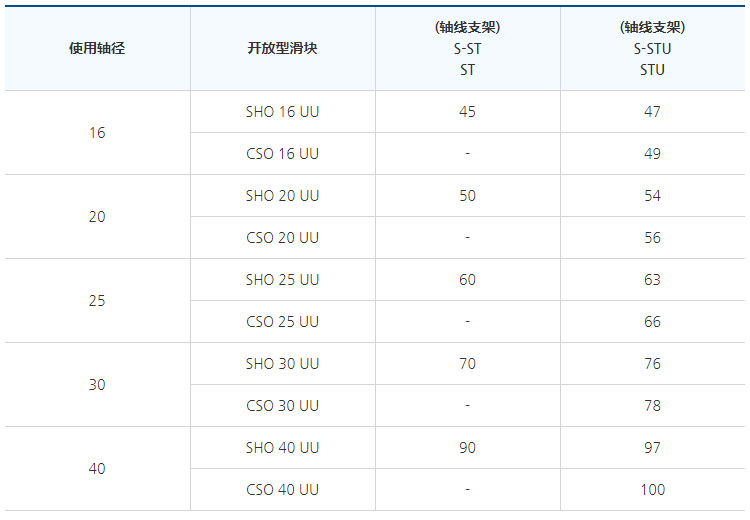Click the SHO 16 UU cell
The image size is (750, 520).
pos(282,111)
